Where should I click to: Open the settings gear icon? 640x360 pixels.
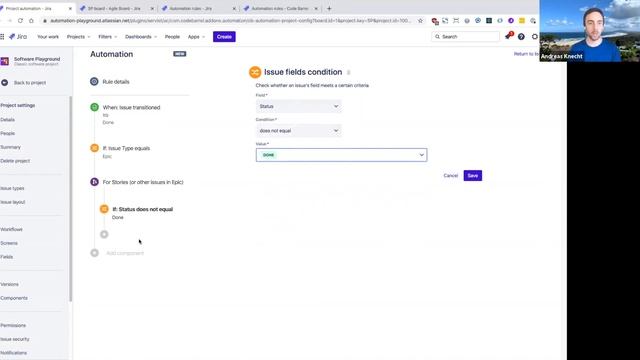535,37
